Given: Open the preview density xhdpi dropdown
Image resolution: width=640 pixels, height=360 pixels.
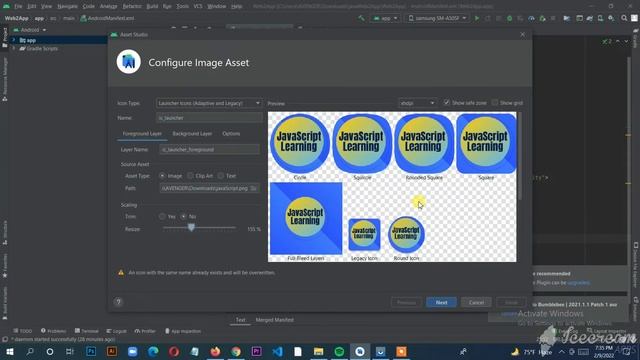Looking at the screenshot, I should 417,103.
